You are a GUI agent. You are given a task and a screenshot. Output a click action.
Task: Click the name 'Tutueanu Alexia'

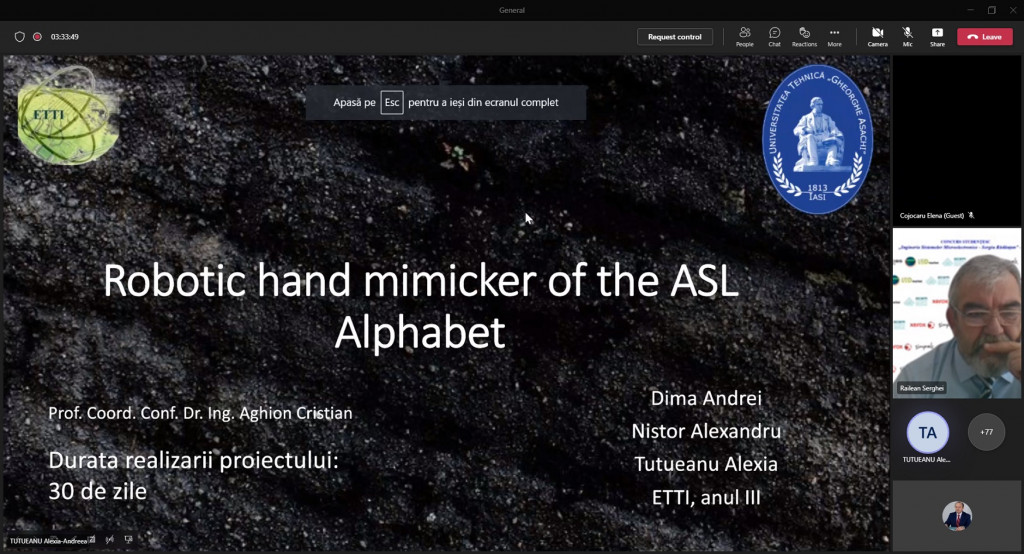click(706, 464)
